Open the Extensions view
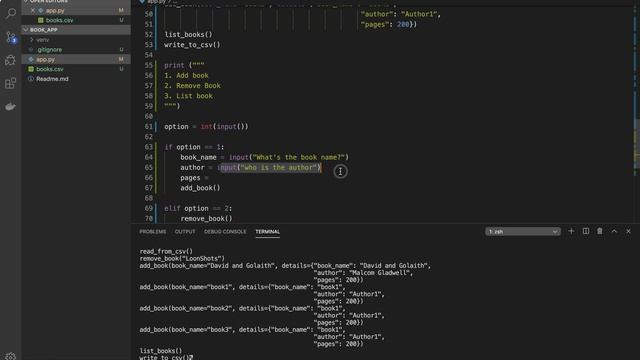 click(10, 83)
